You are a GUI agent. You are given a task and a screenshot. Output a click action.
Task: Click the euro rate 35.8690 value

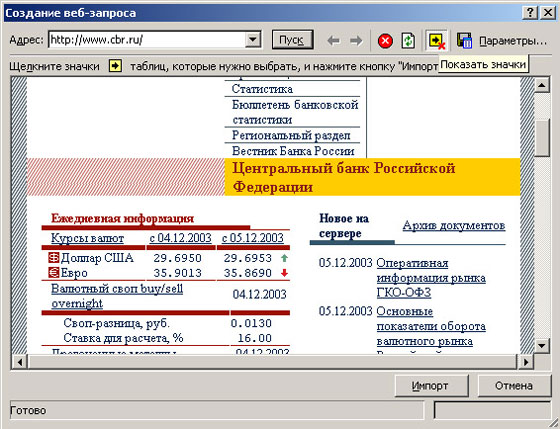248,273
